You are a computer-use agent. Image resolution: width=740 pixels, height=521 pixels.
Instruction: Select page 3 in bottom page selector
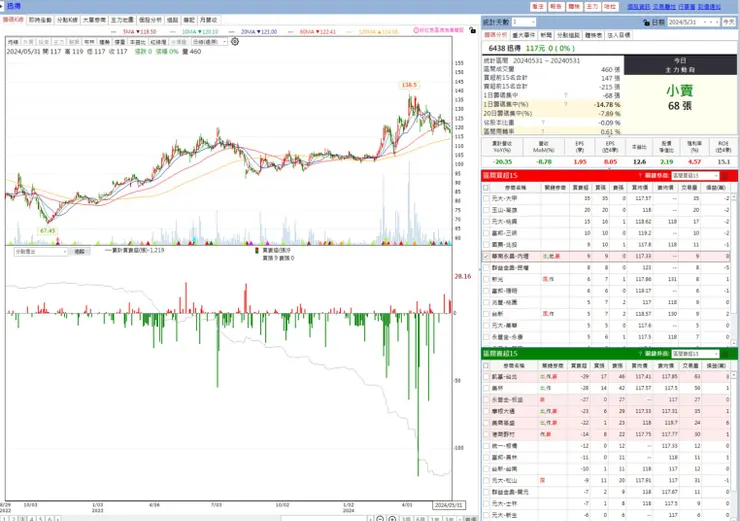[22, 519]
